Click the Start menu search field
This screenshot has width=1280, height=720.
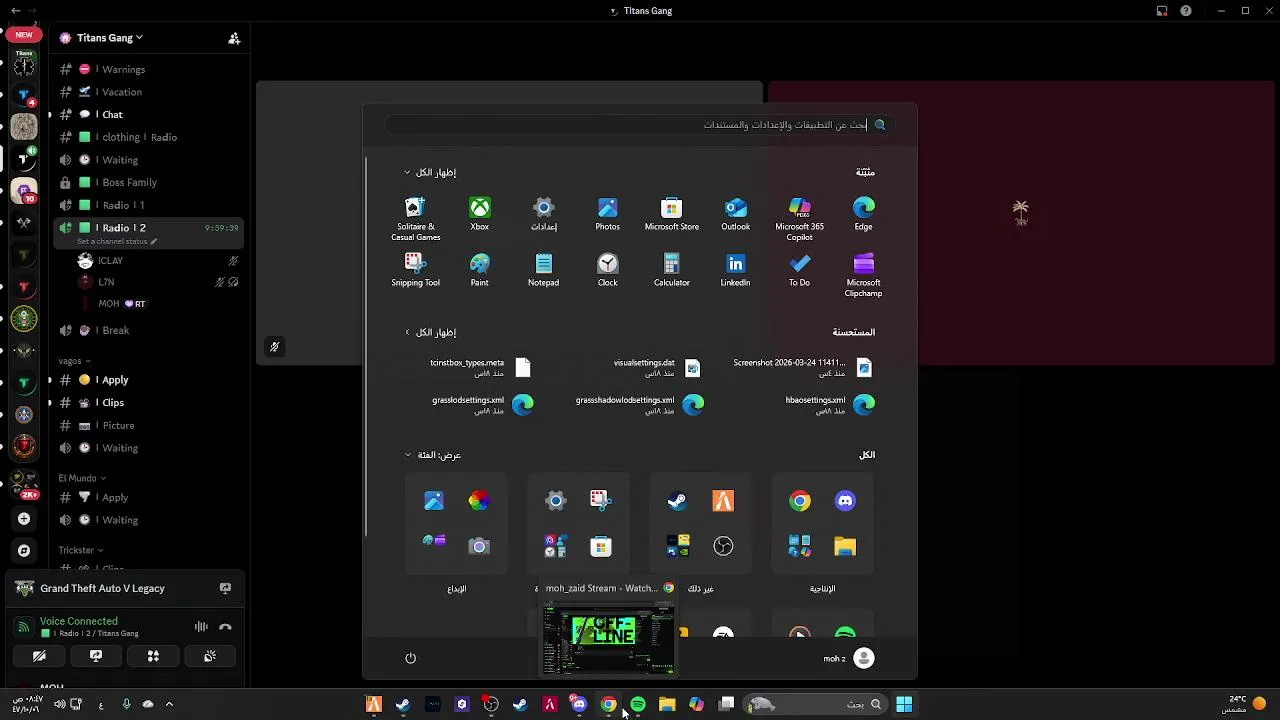pyautogui.click(x=640, y=125)
